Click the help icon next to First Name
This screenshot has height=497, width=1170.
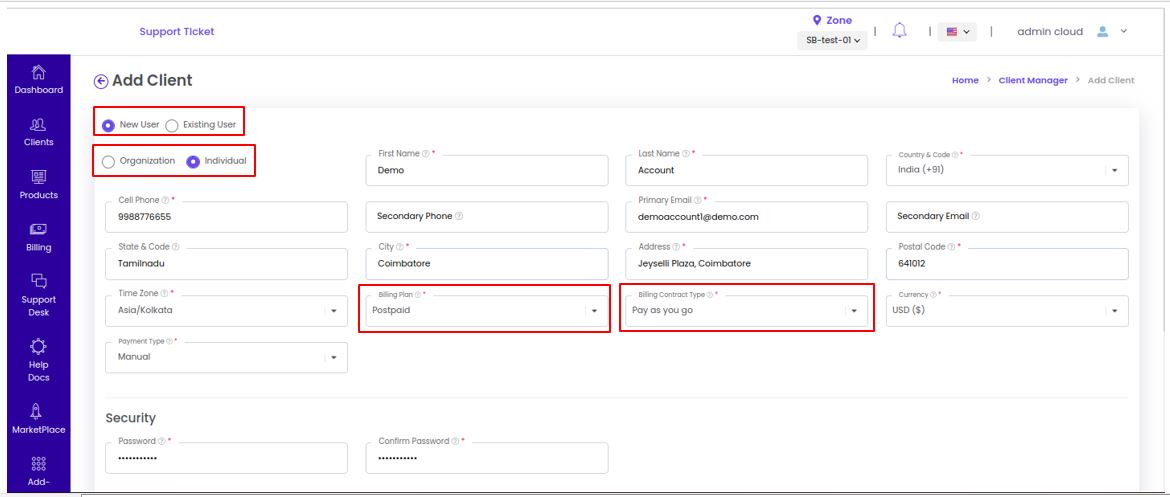tap(425, 154)
